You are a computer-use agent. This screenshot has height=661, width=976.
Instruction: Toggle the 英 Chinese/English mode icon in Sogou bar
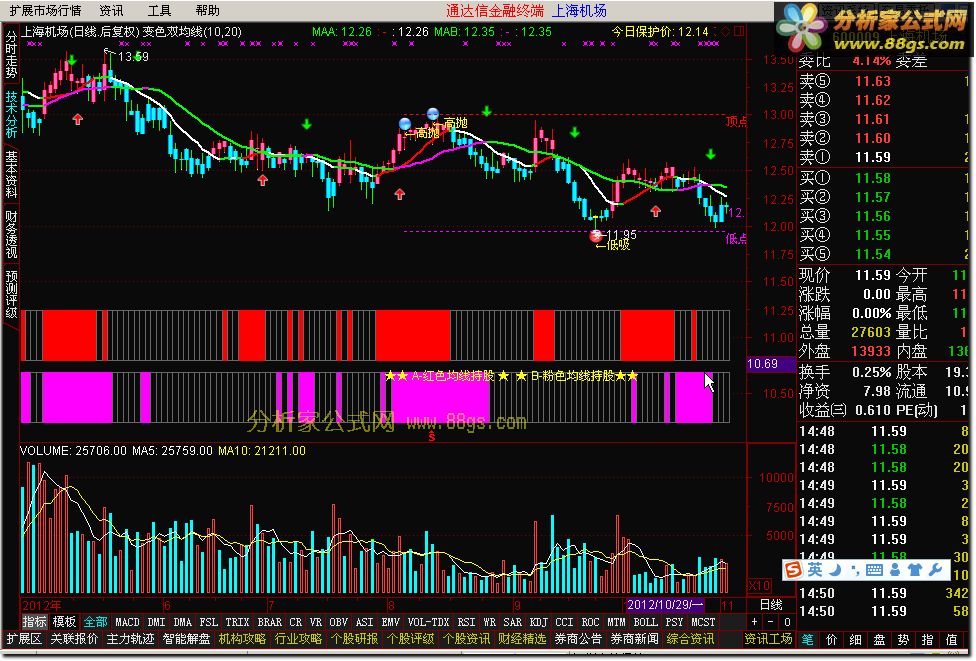tap(815, 570)
